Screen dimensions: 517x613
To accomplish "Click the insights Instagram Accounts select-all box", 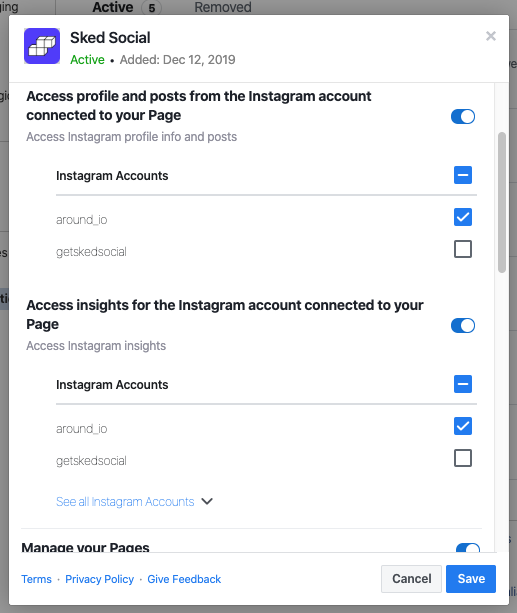I will 463,384.
